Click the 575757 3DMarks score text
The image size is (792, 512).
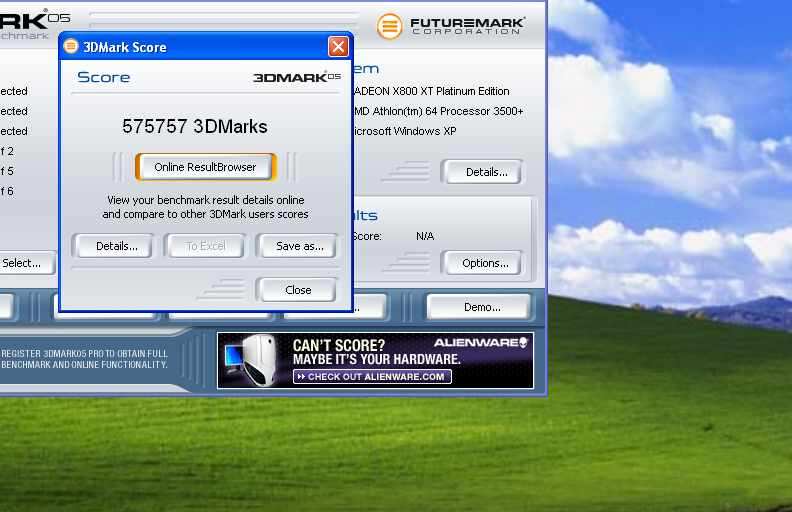[194, 126]
